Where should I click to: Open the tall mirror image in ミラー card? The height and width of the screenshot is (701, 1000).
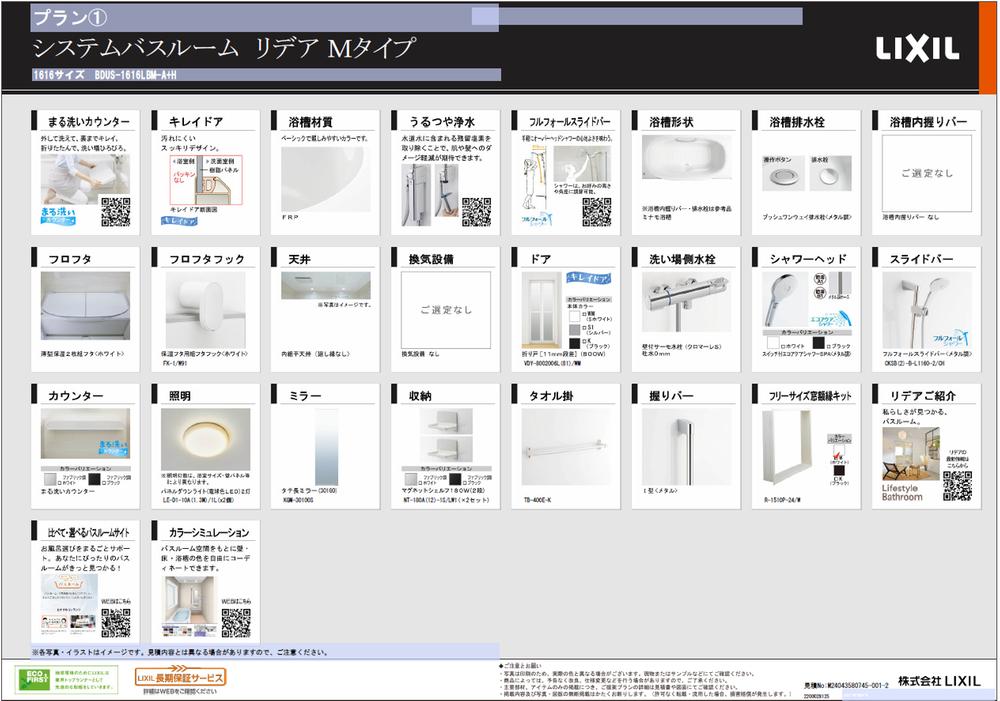(327, 446)
